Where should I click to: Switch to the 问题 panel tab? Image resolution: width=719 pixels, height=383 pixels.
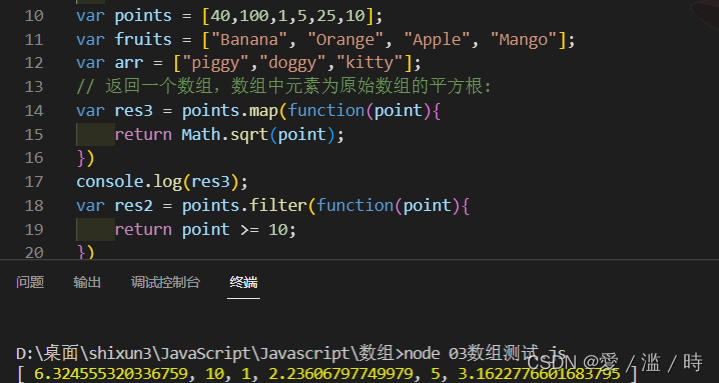click(30, 282)
